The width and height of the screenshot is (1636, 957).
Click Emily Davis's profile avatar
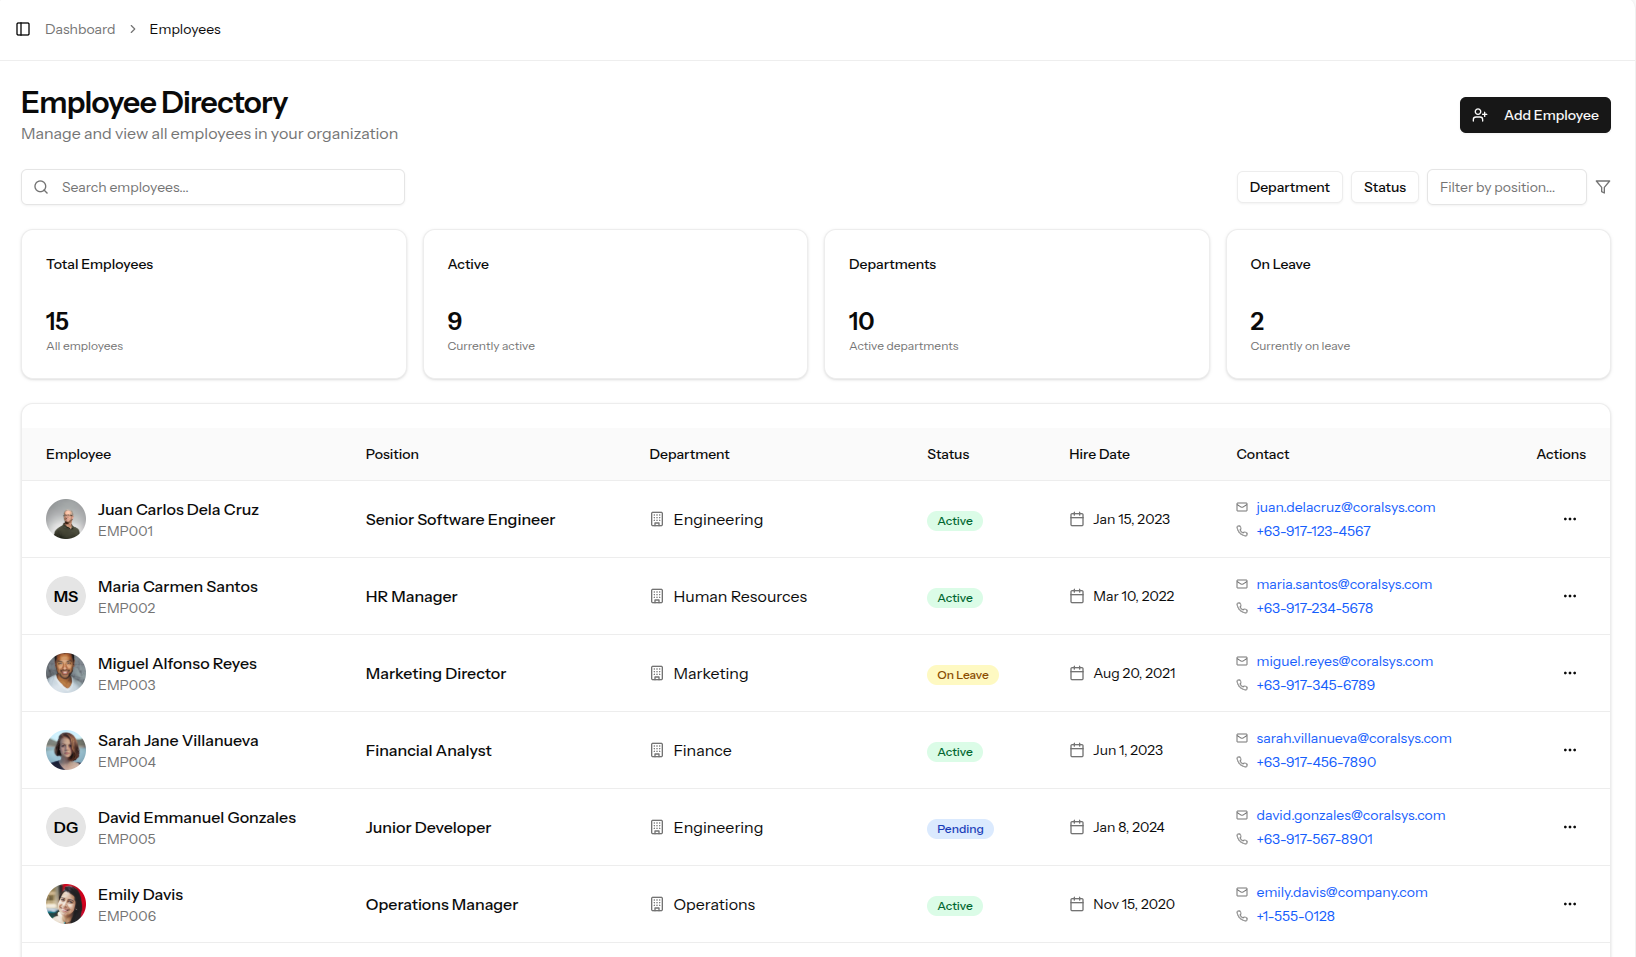(66, 904)
